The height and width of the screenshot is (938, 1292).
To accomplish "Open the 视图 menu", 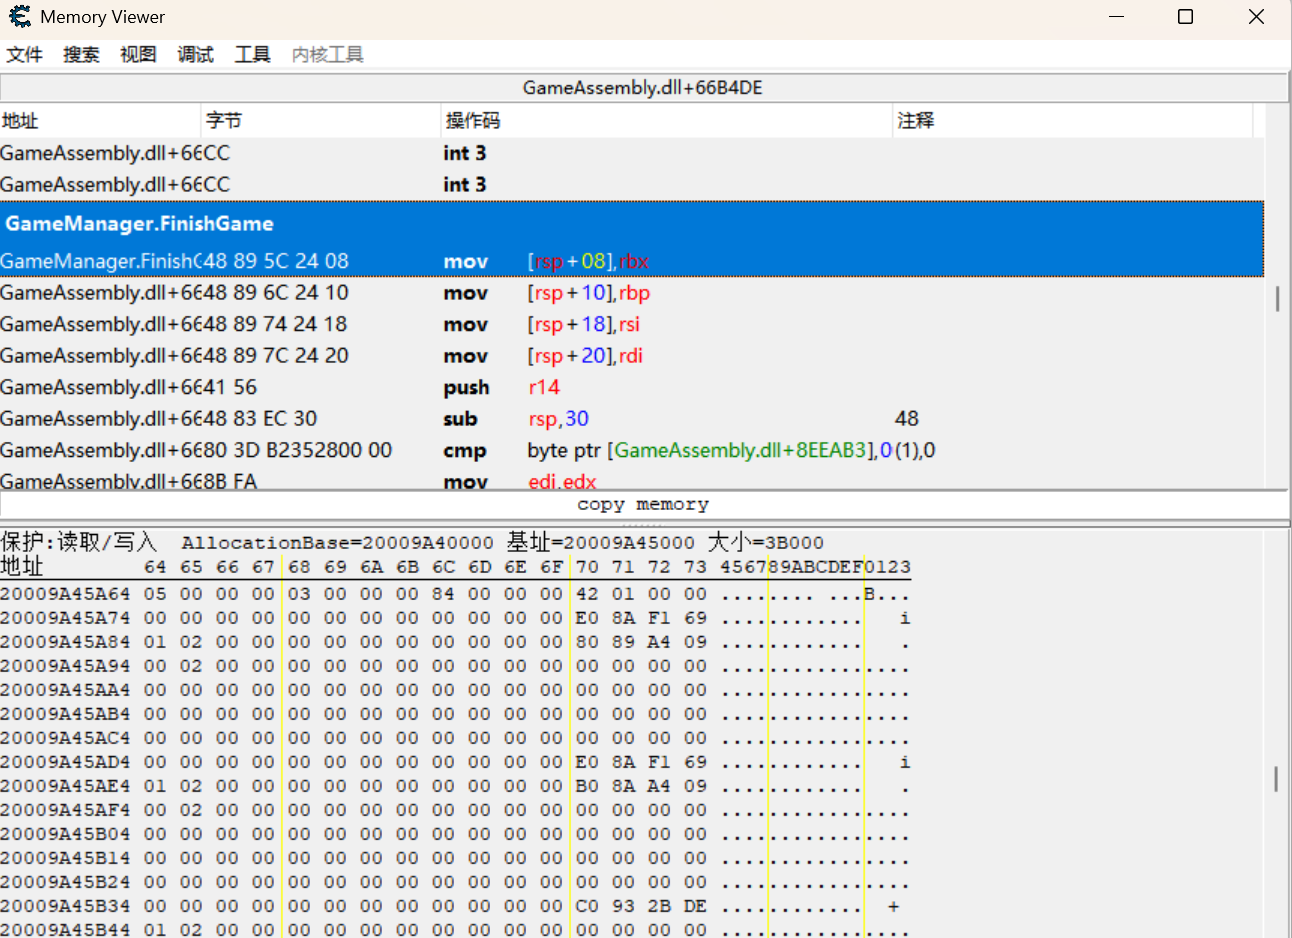I will 138,54.
